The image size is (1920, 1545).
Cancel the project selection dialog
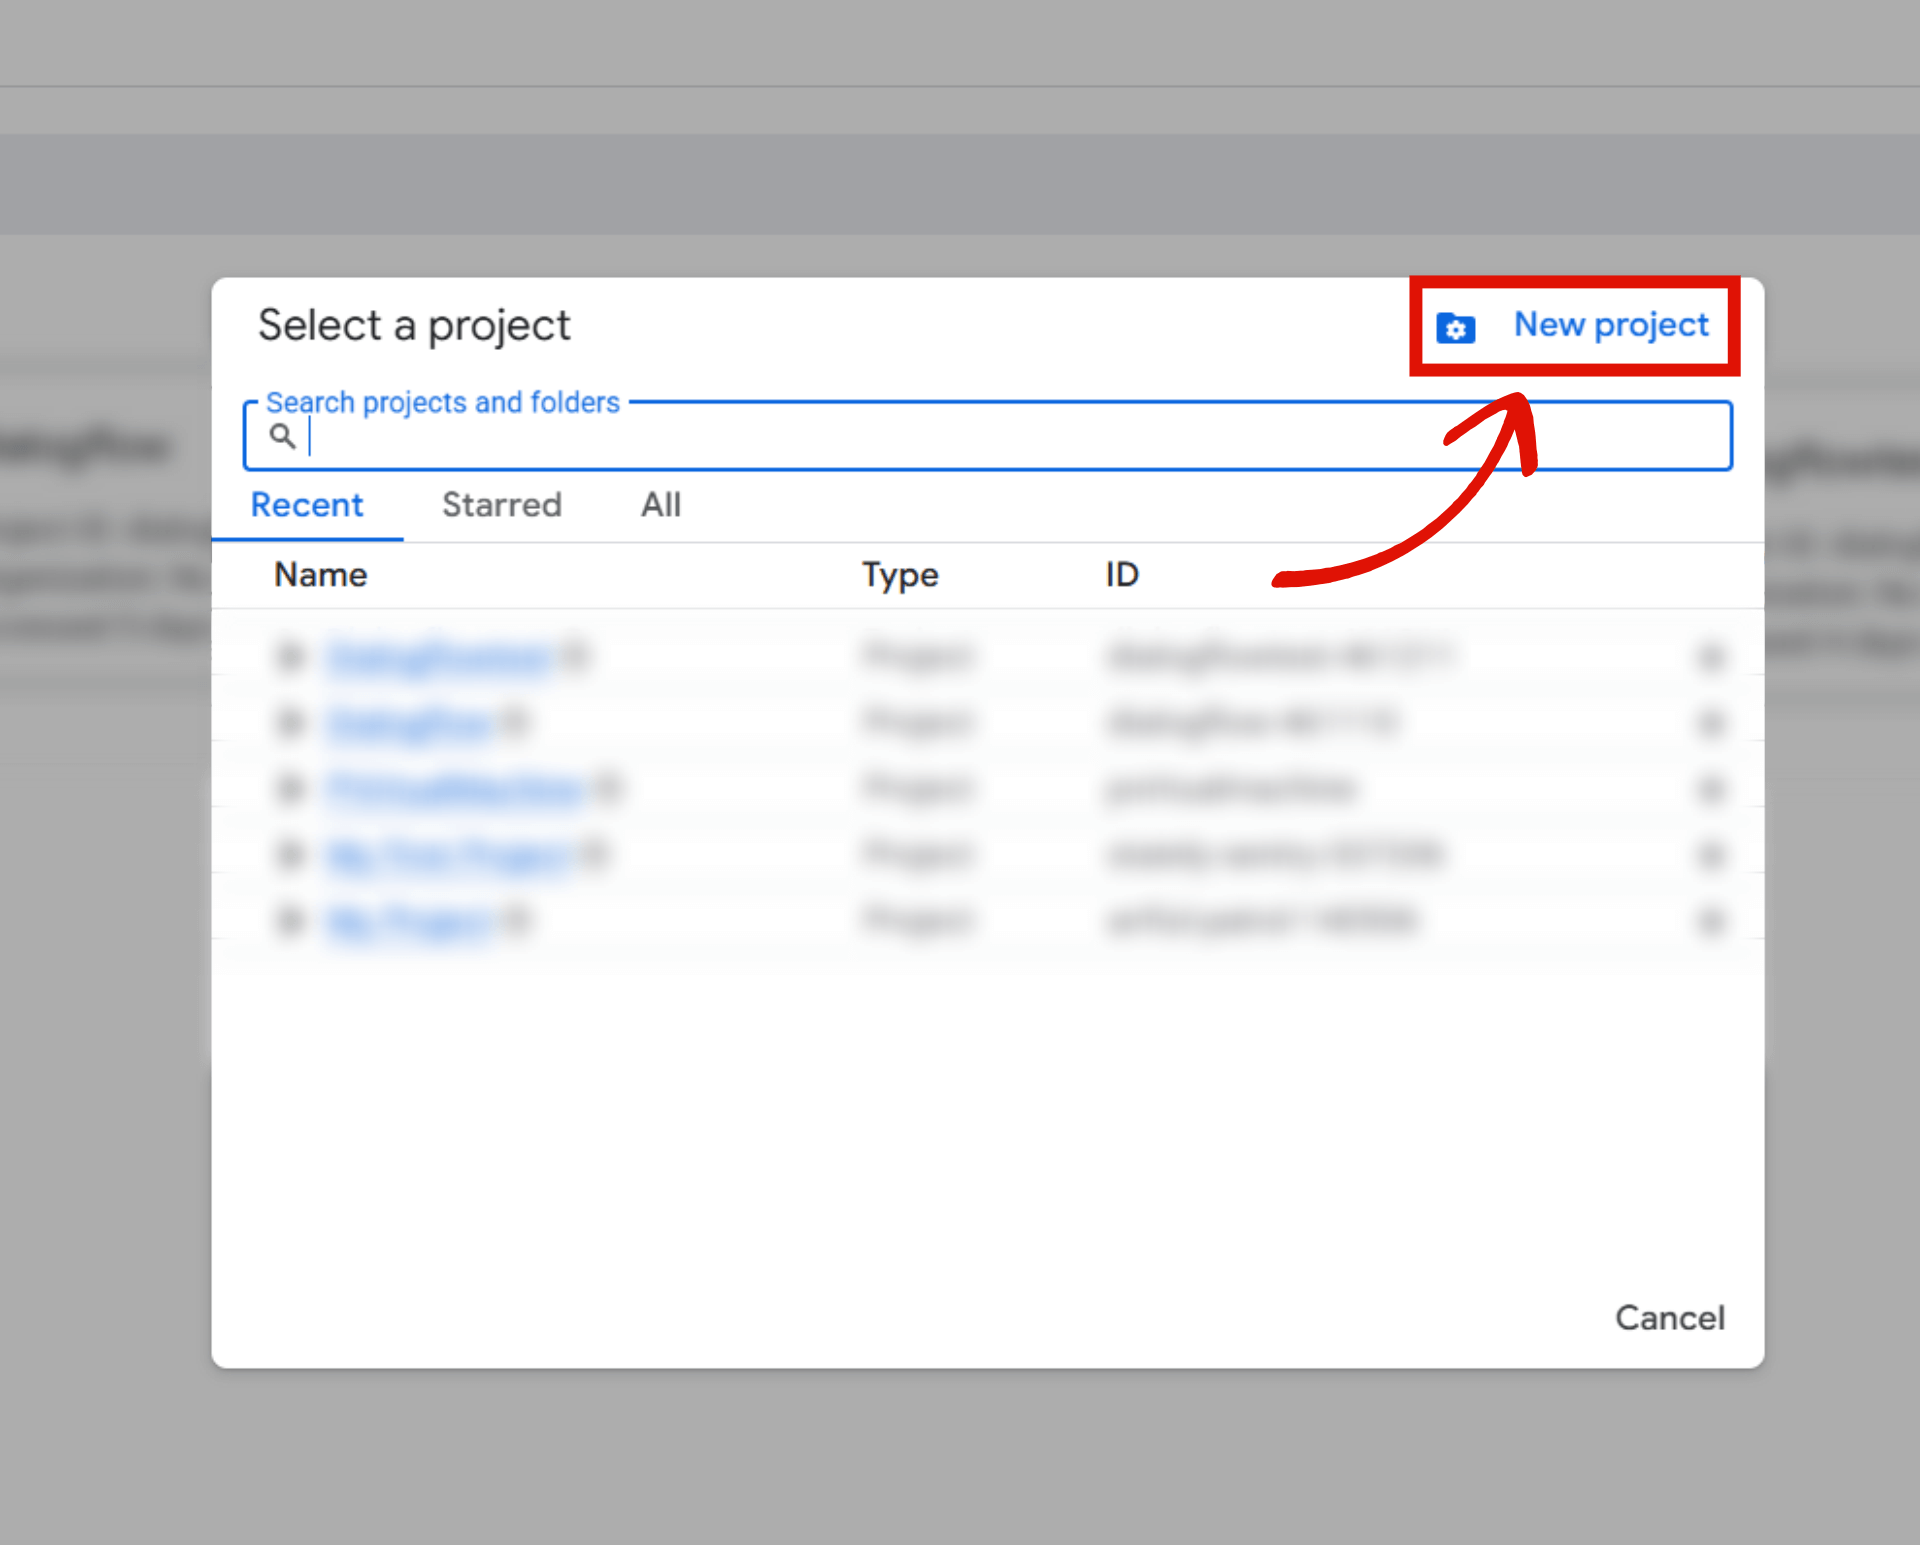point(1669,1318)
